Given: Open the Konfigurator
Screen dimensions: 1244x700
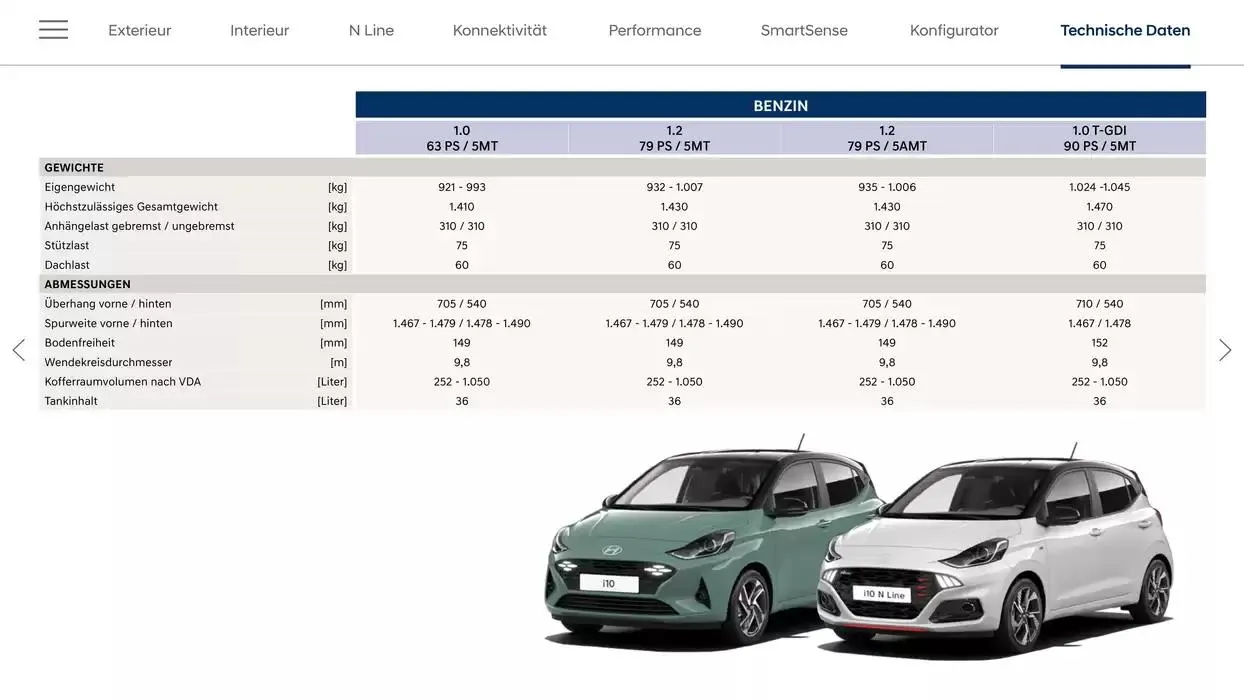Looking at the screenshot, I should [953, 29].
